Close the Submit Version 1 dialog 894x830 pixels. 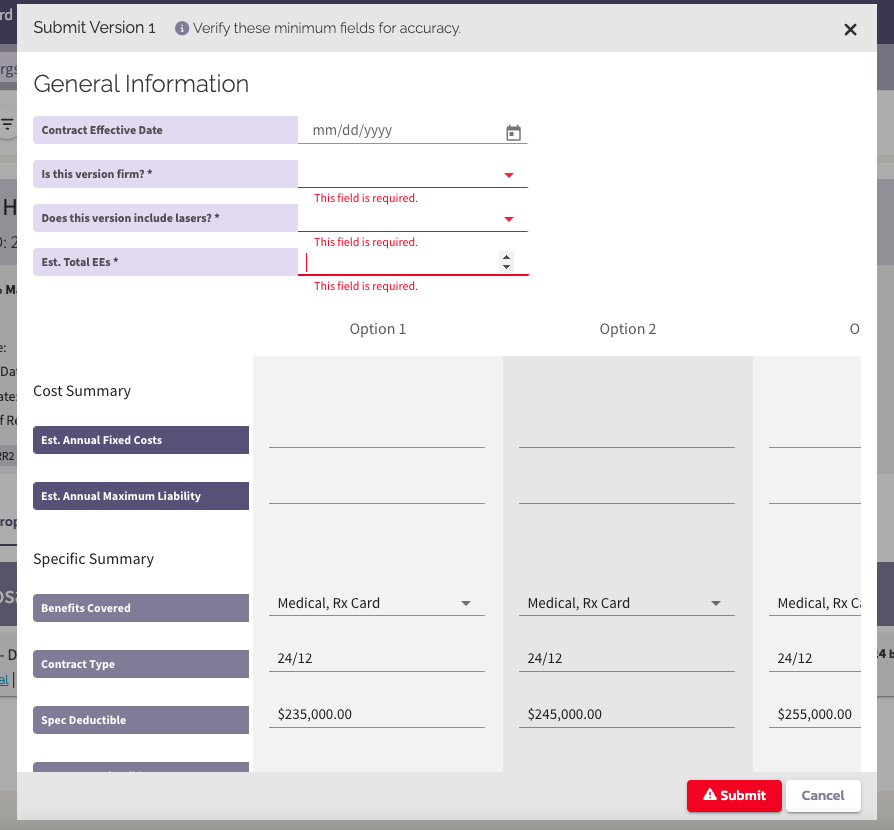pos(850,29)
